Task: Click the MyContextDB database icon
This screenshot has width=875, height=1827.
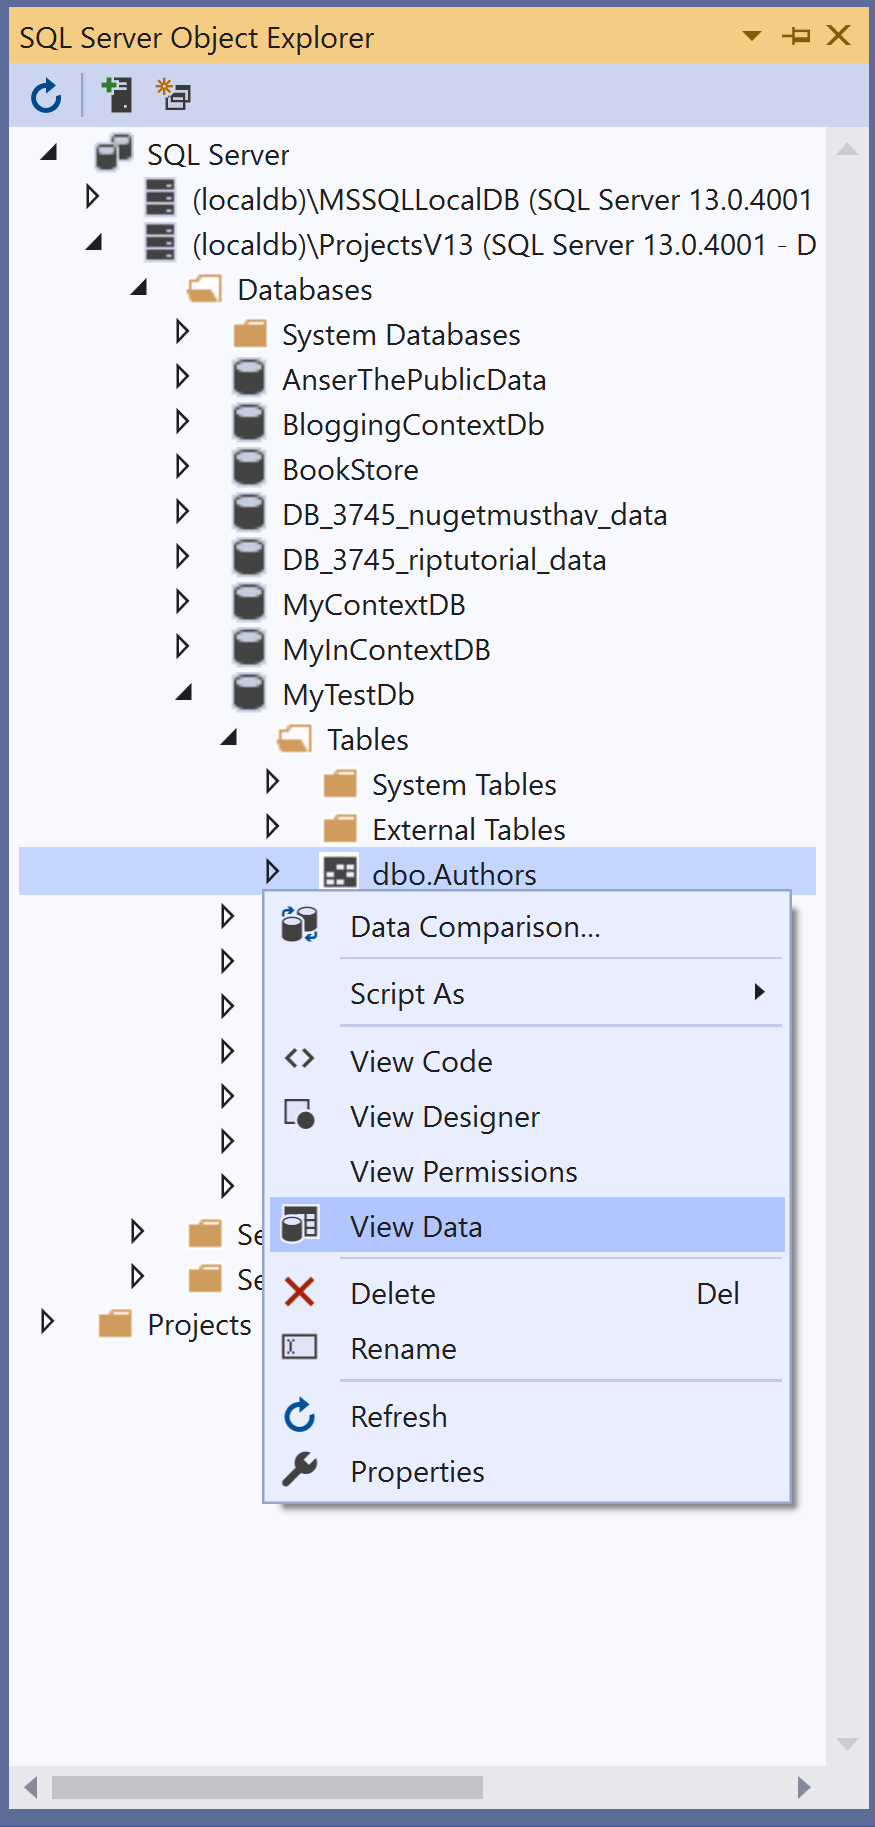Action: [249, 603]
